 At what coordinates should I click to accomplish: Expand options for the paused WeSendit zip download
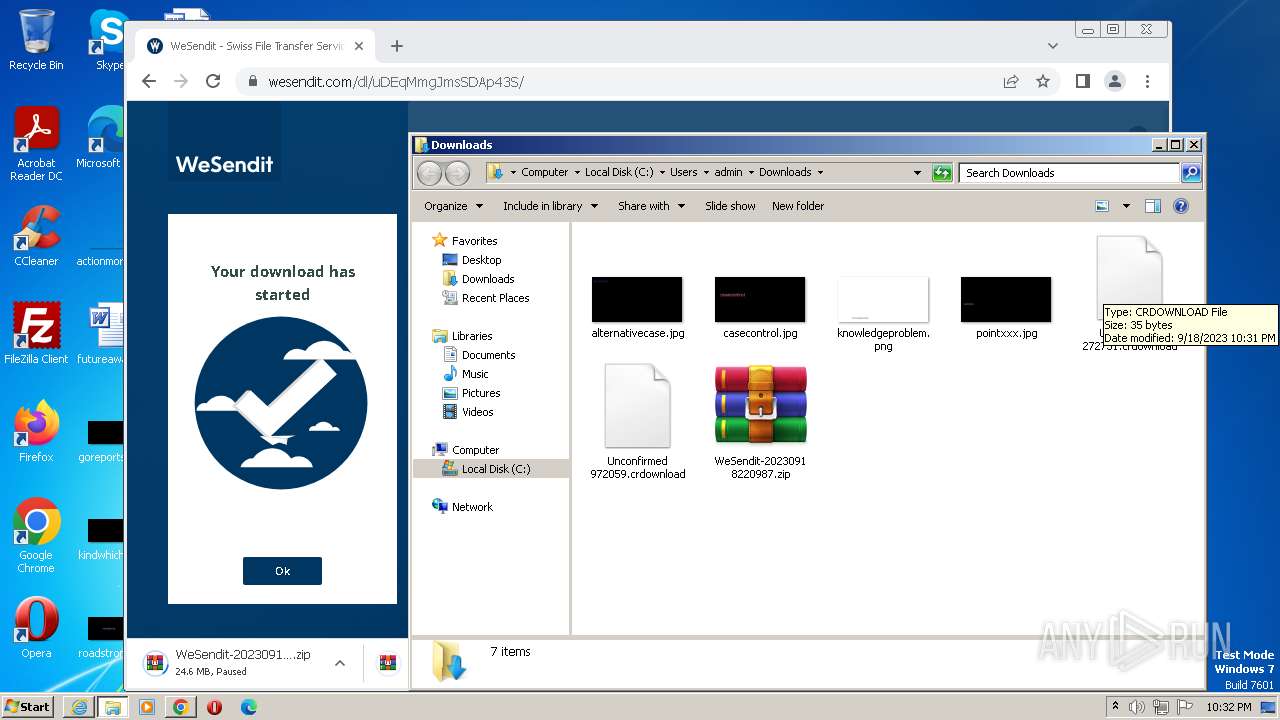(x=340, y=662)
